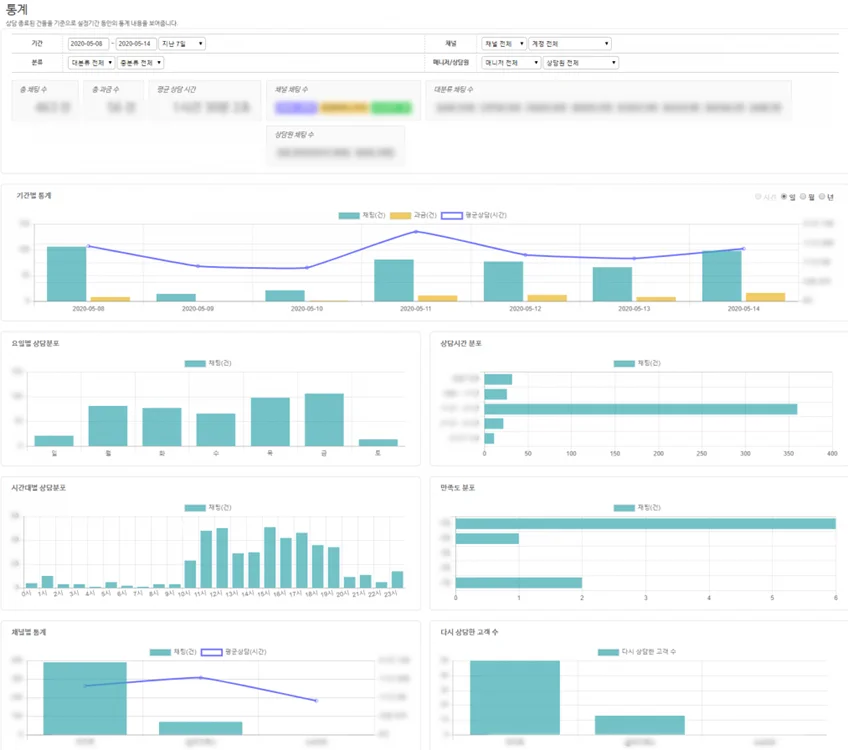Toggle yellow 과금(건) legend in 기간별 통계
The image size is (848, 750).
click(x=412, y=215)
